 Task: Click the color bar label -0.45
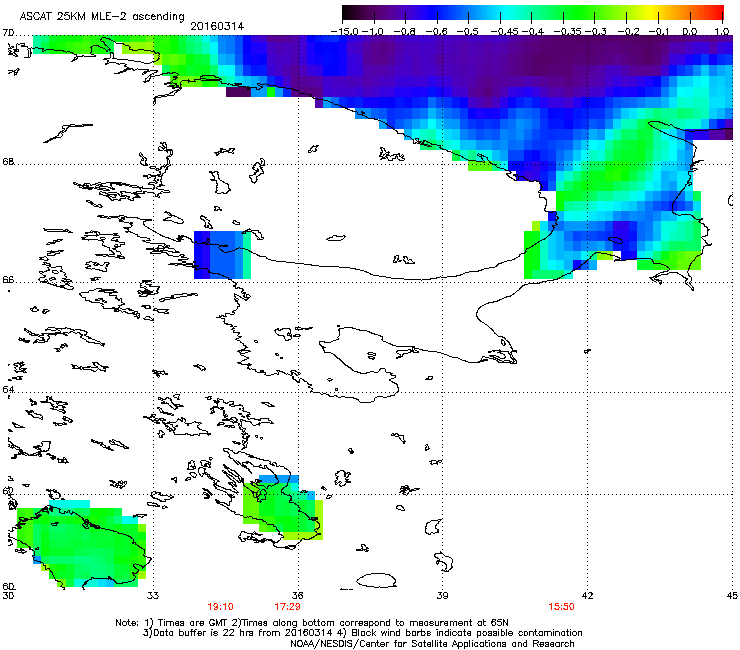coord(504,32)
